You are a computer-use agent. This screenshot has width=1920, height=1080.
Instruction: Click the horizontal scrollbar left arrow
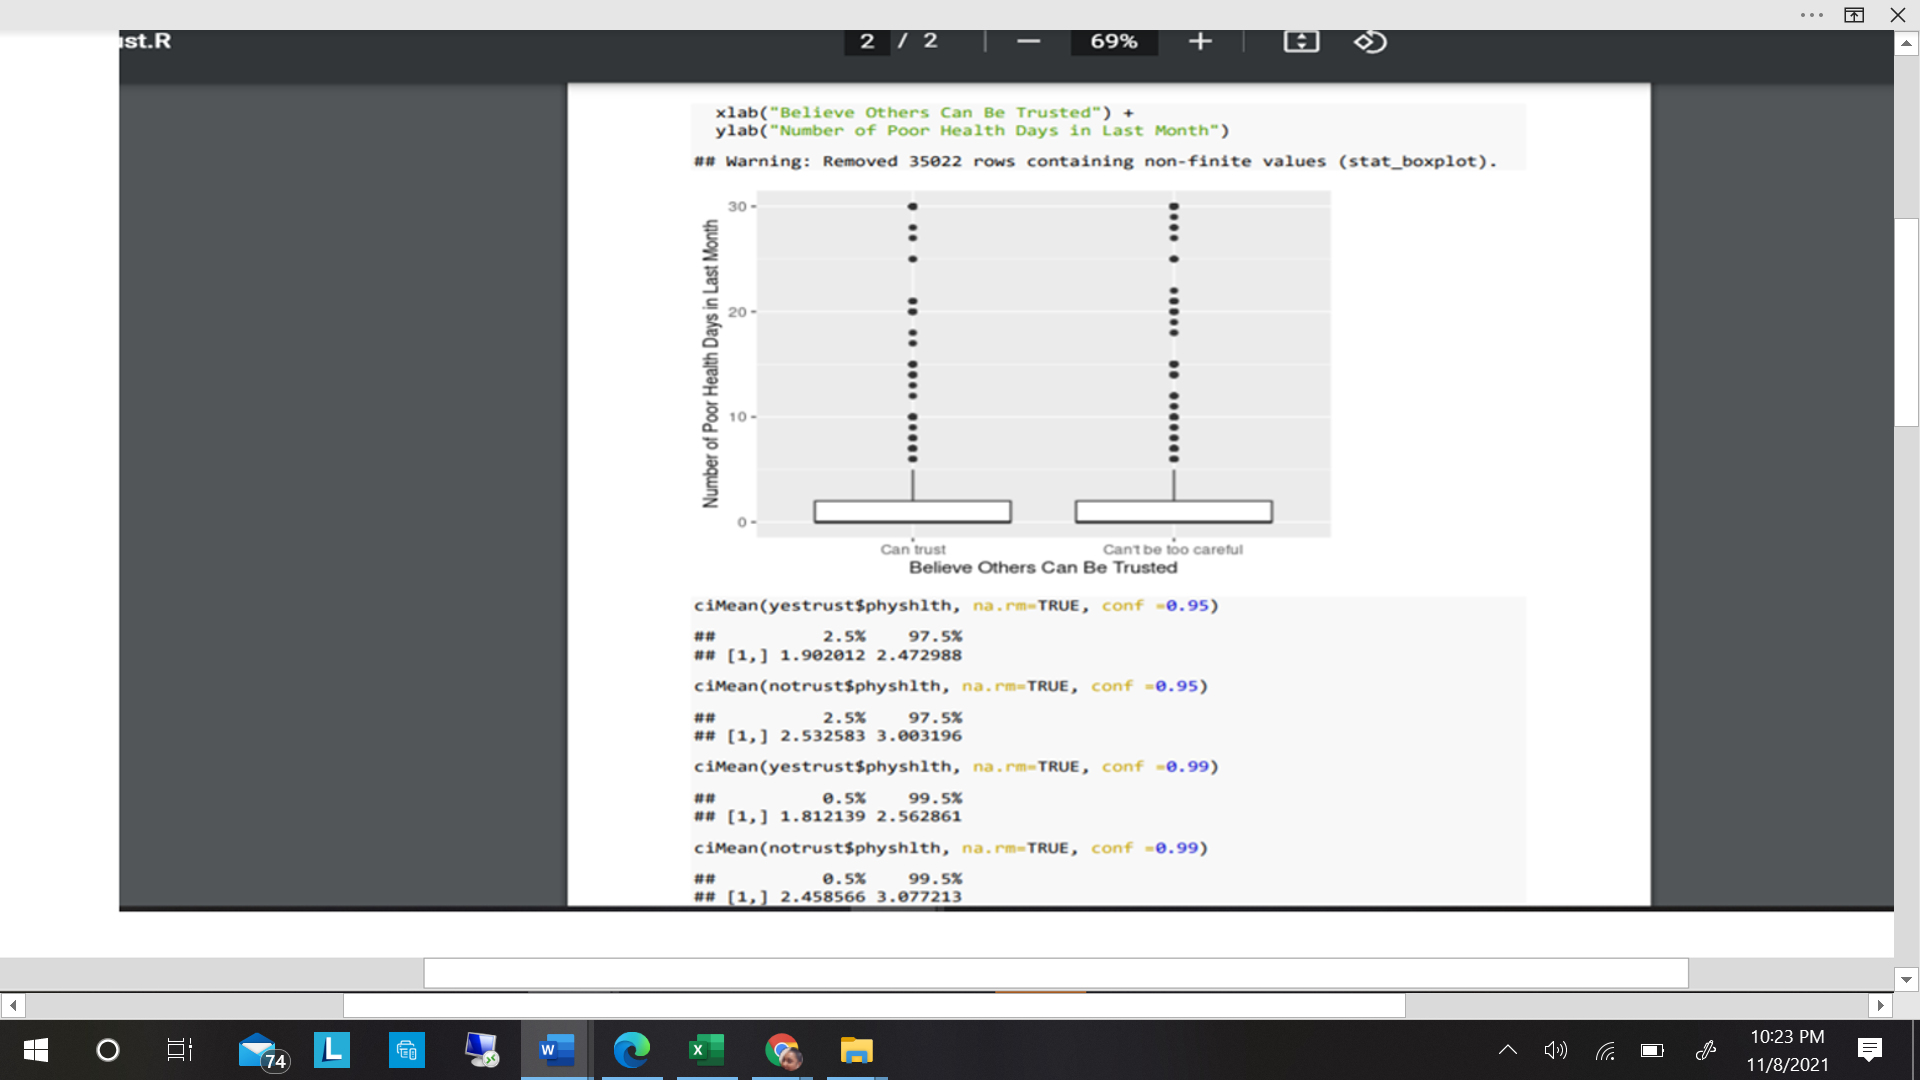coord(13,1005)
